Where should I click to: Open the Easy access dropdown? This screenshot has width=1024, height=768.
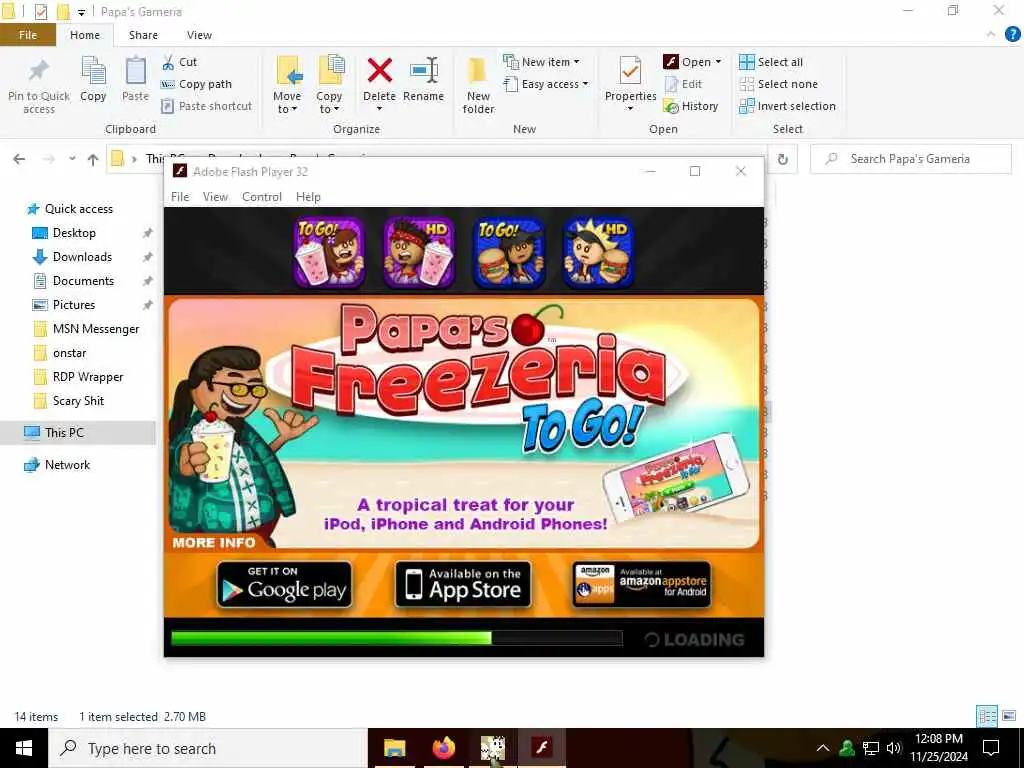coord(546,84)
